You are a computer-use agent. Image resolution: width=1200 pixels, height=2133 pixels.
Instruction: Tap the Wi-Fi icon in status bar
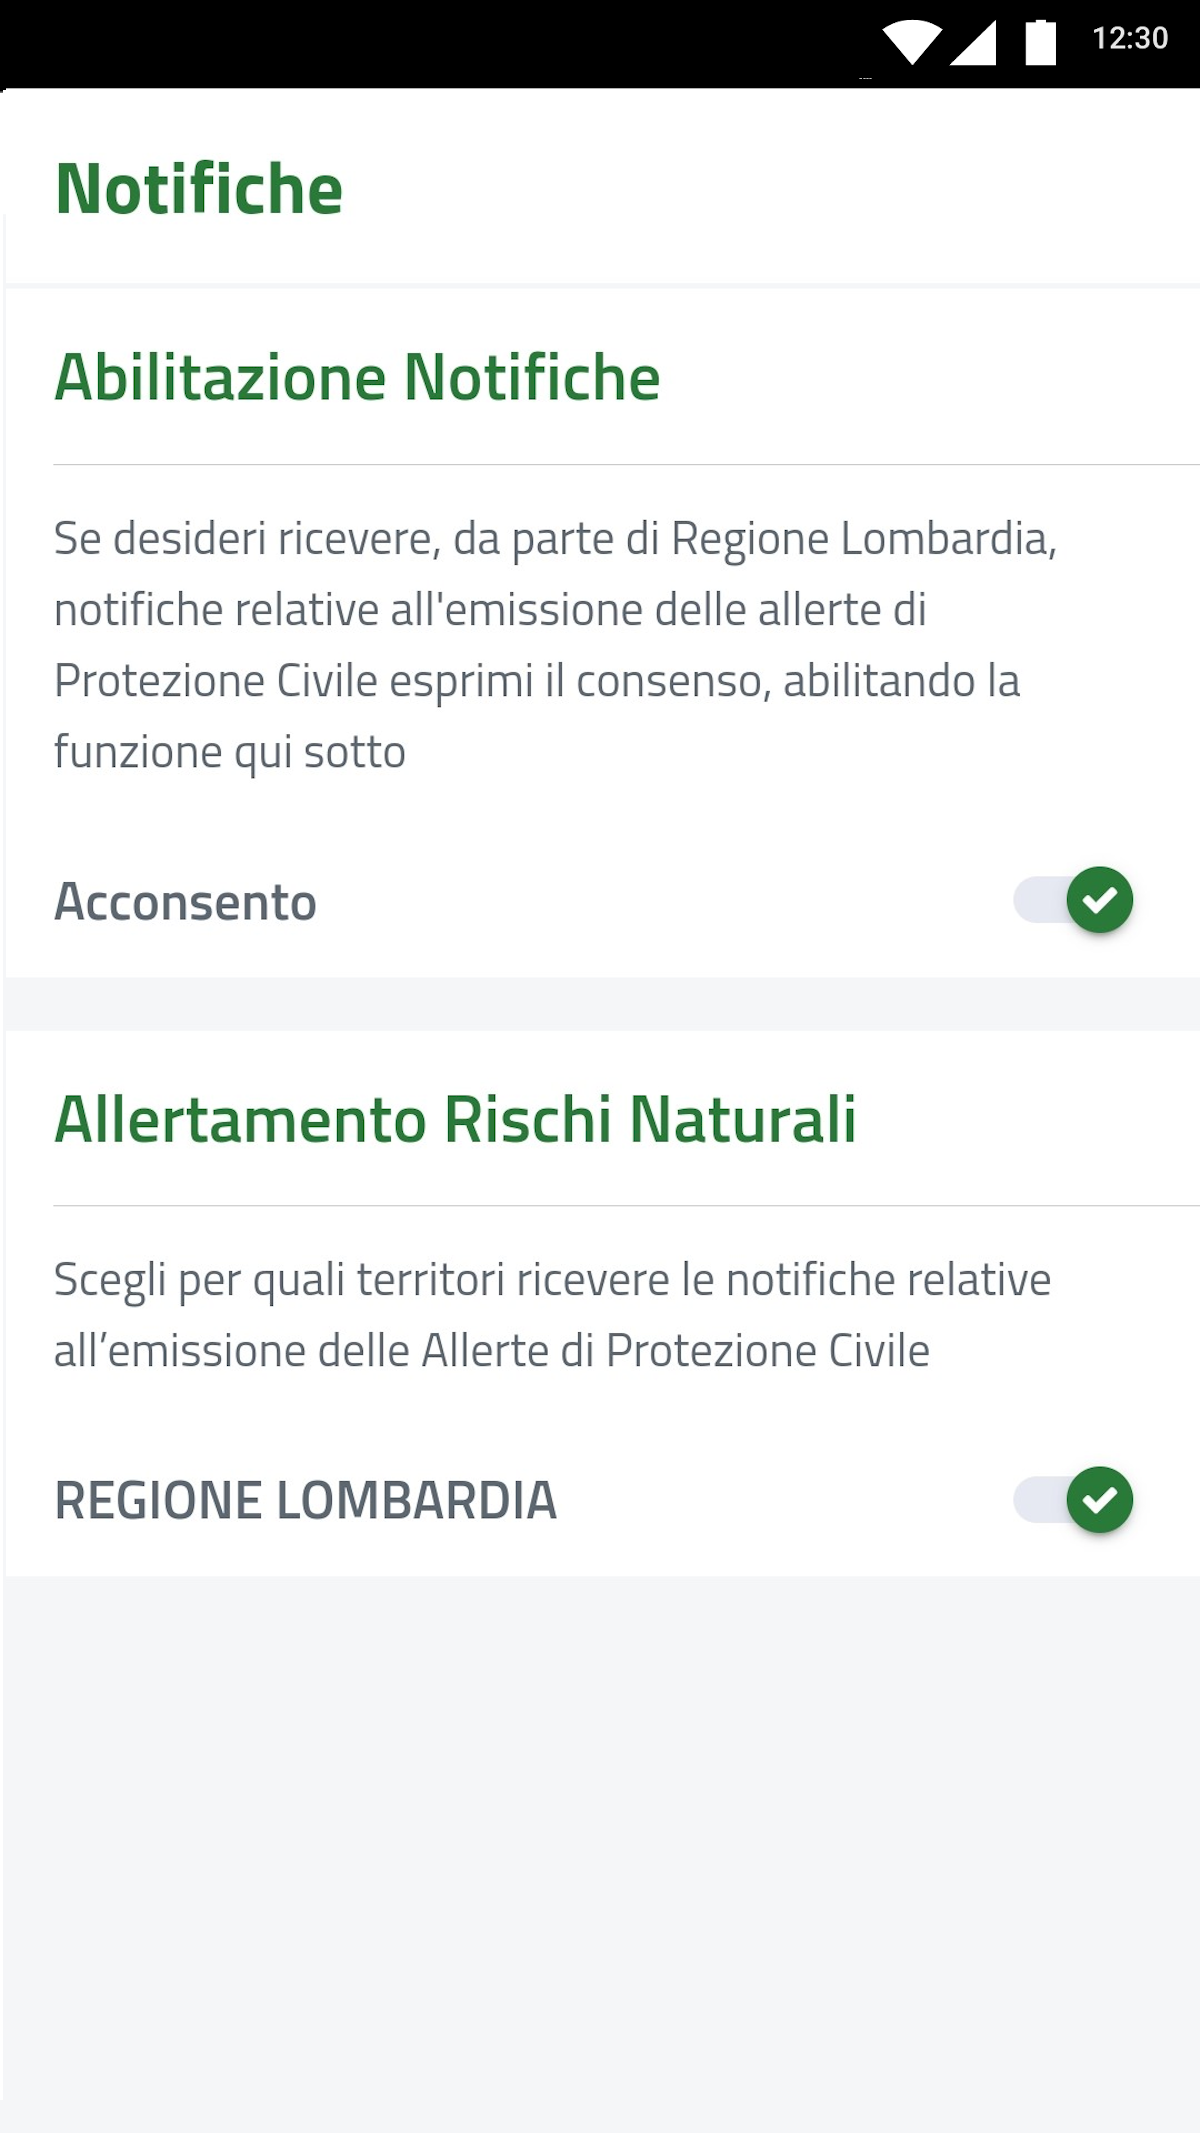(x=912, y=42)
